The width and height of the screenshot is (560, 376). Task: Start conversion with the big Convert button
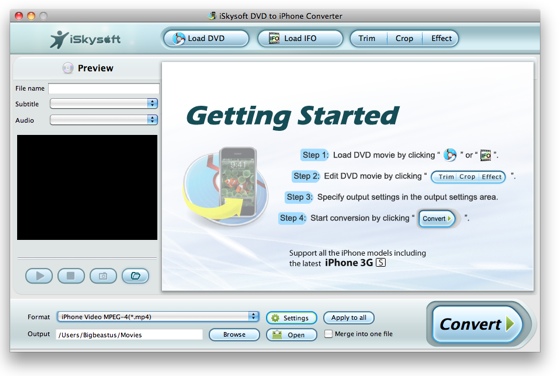click(477, 324)
